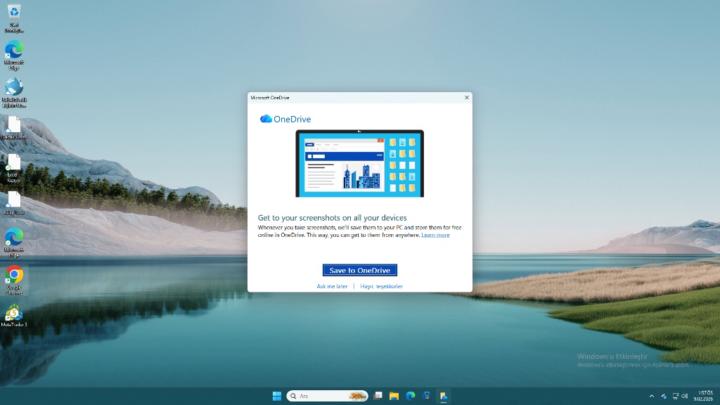Open Edge shortcut directly above Google Chrome
The width and height of the screenshot is (720, 405).
14,243
